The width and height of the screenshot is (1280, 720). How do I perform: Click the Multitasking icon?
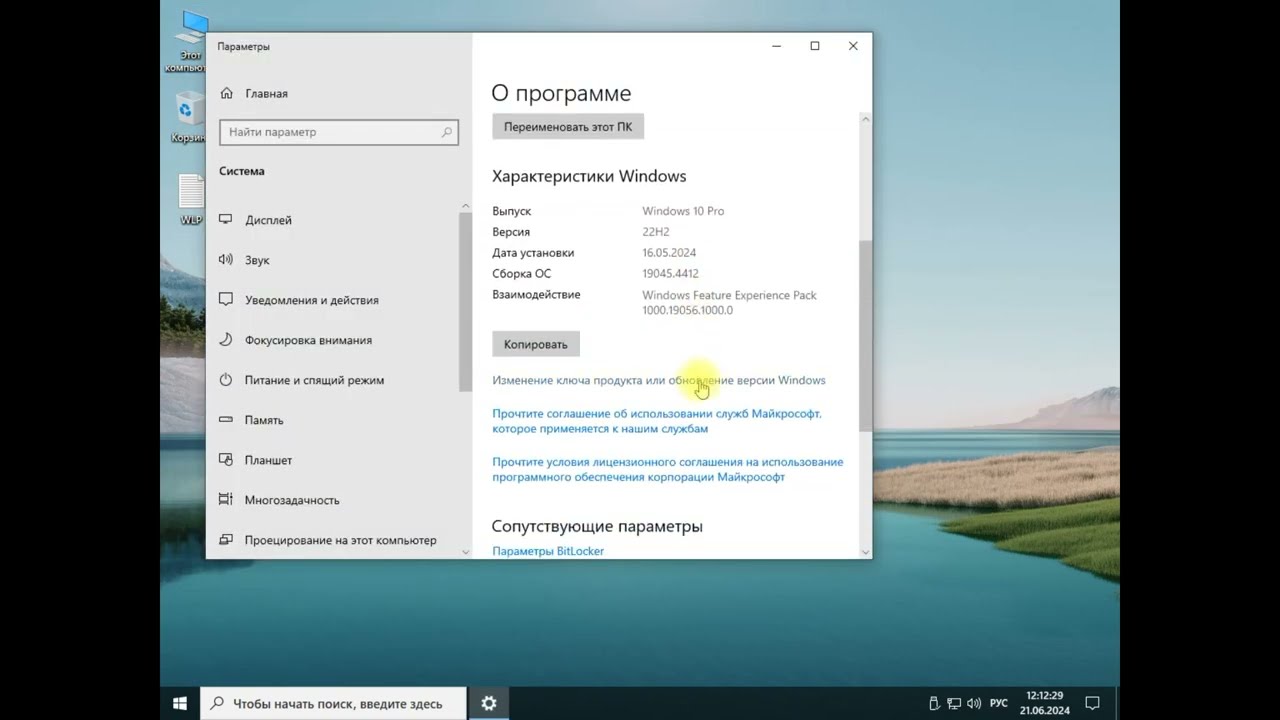[225, 499]
